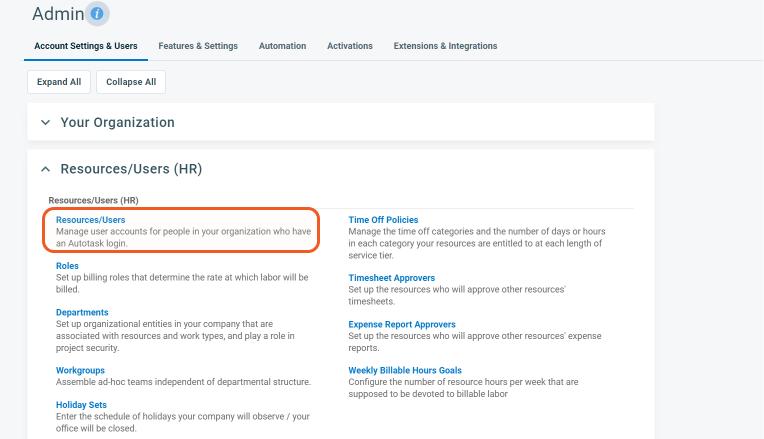Click description 'approve other resources' timesheets'
The image size is (764, 439).
(x=457, y=295)
